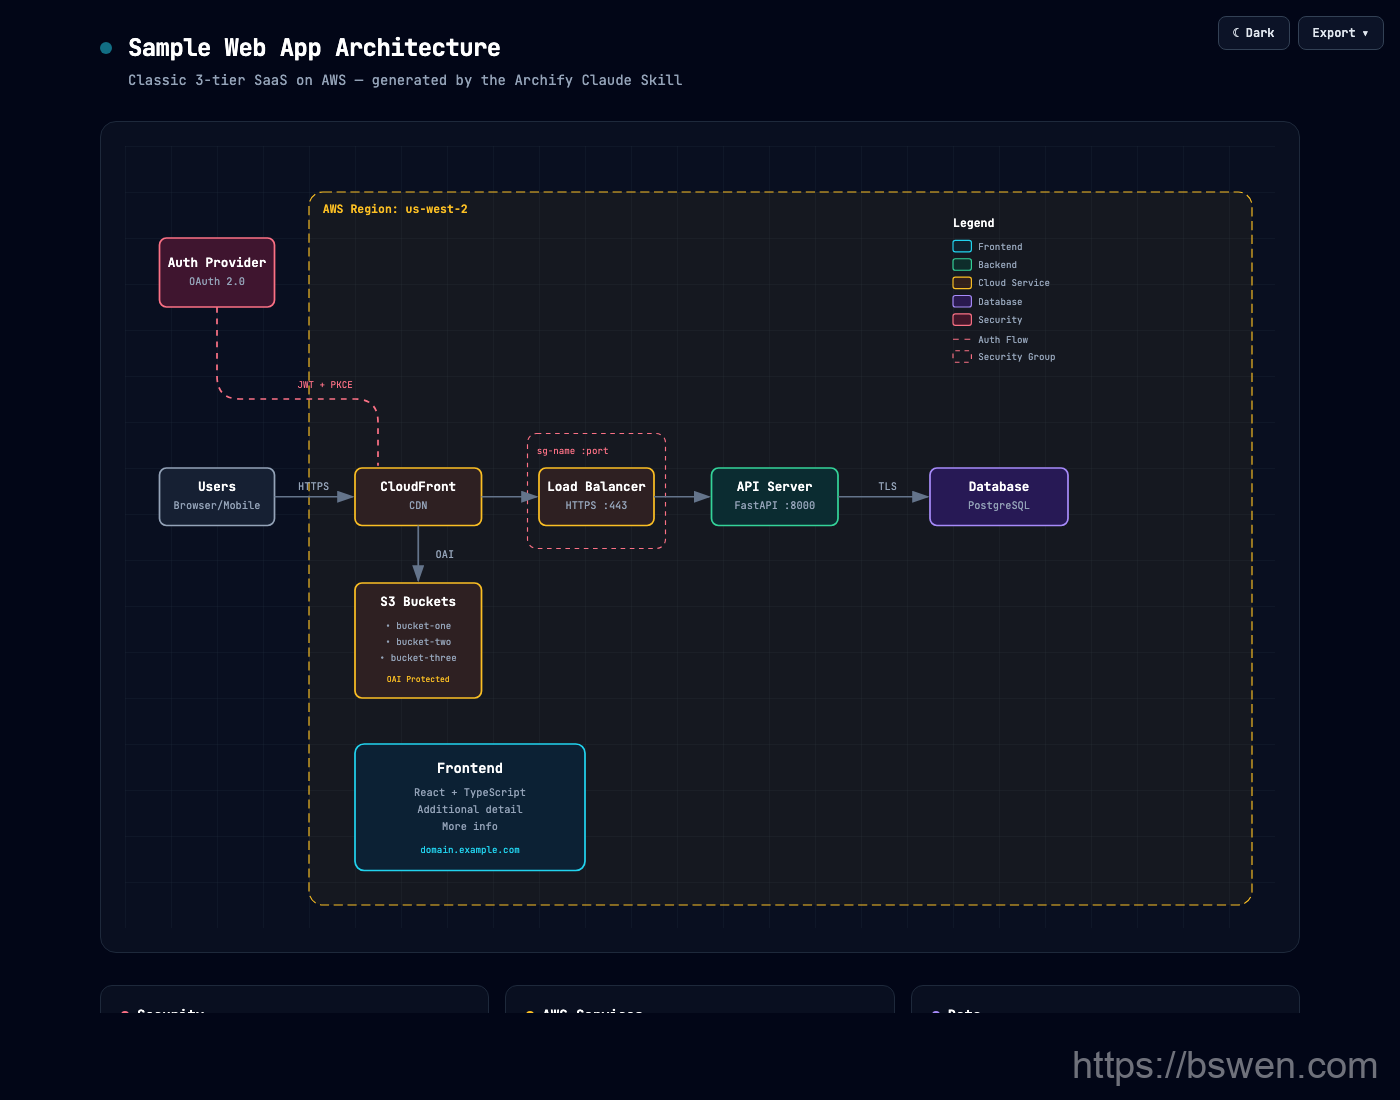Click the 'React + TypeScript' text
Viewport: 1400px width, 1100px height.
pos(470,792)
